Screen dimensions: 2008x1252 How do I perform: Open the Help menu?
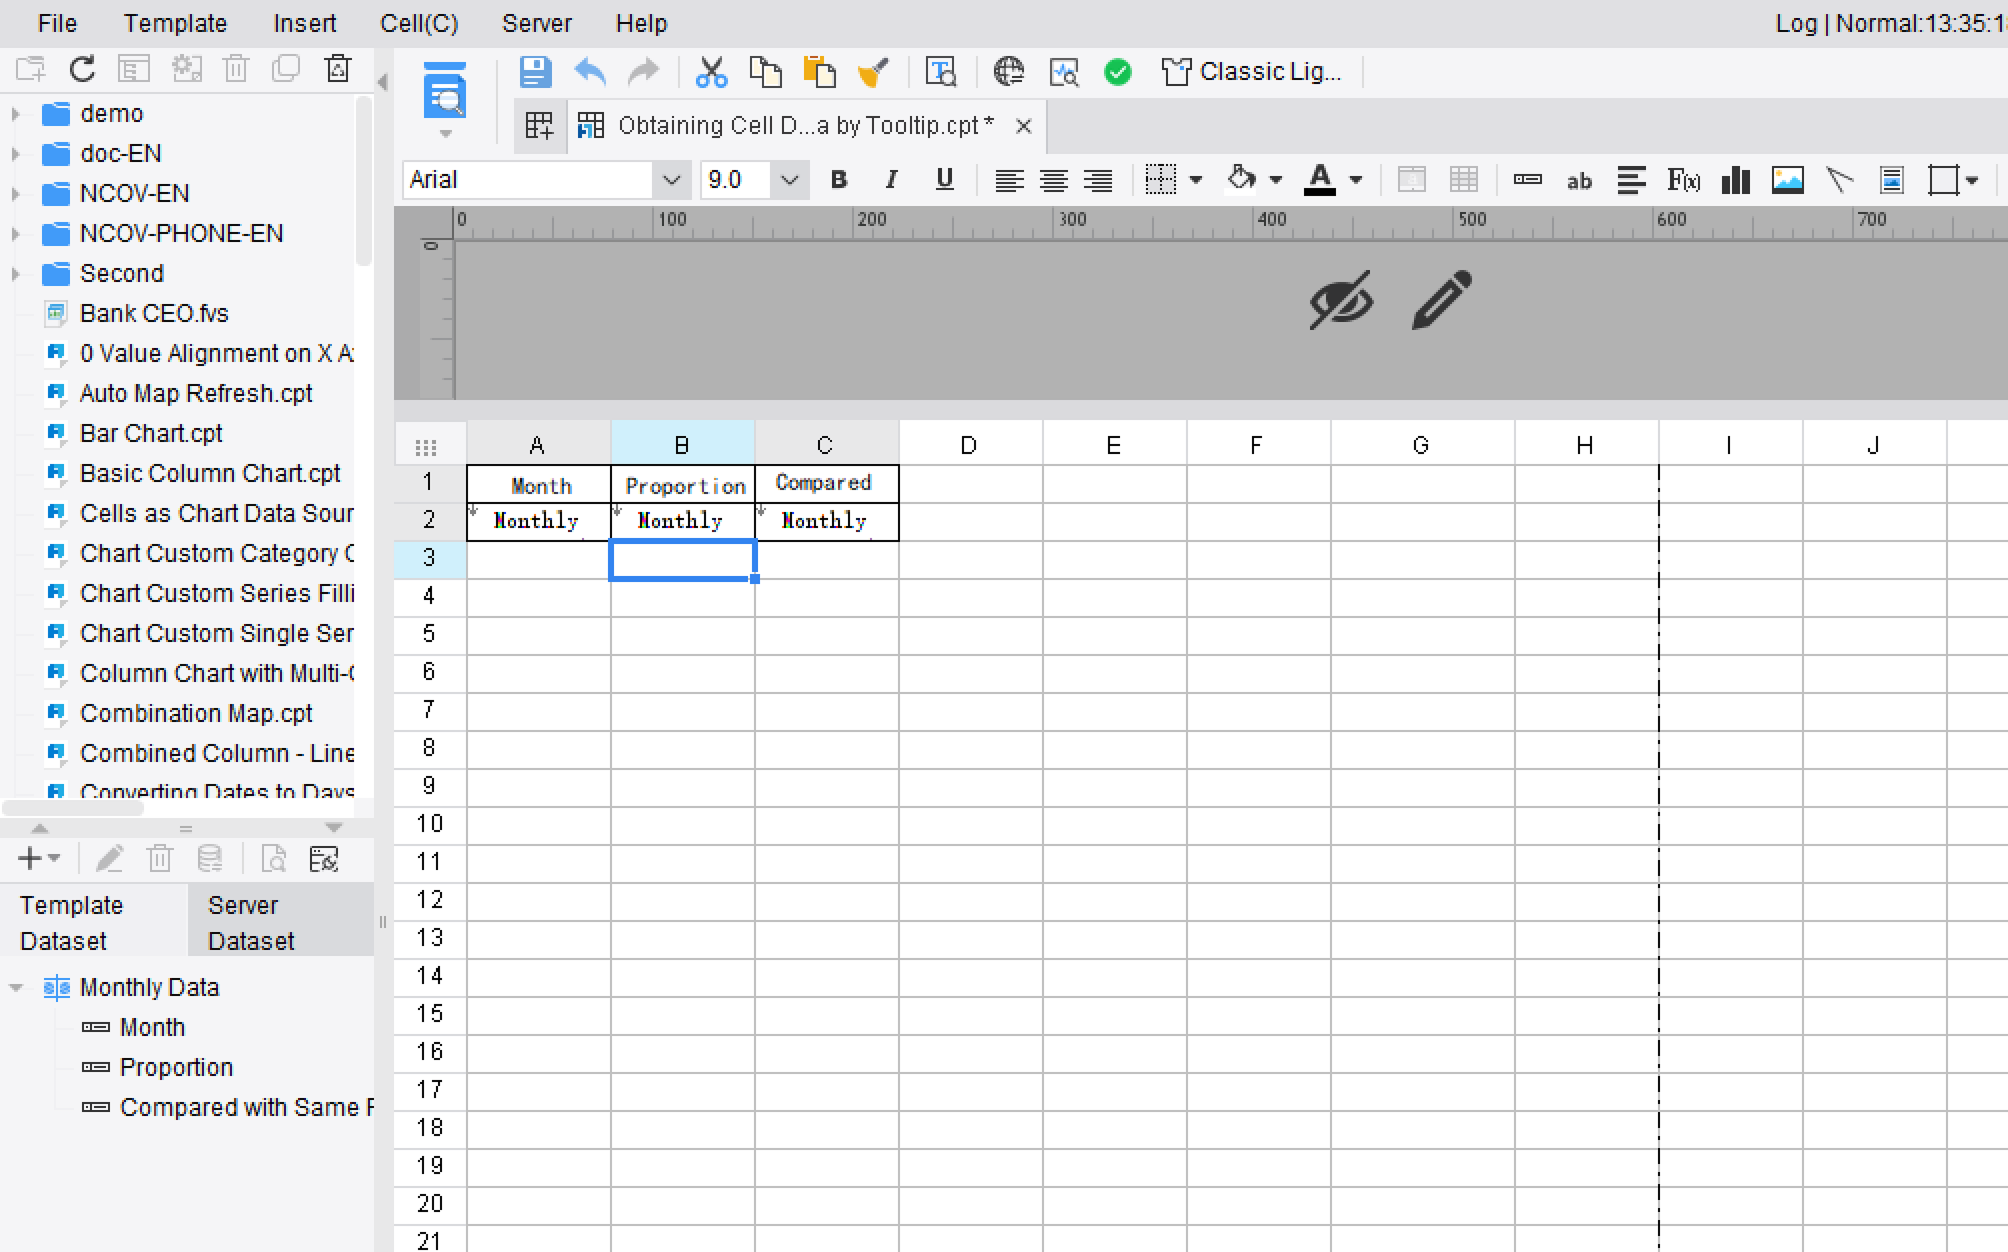click(641, 23)
